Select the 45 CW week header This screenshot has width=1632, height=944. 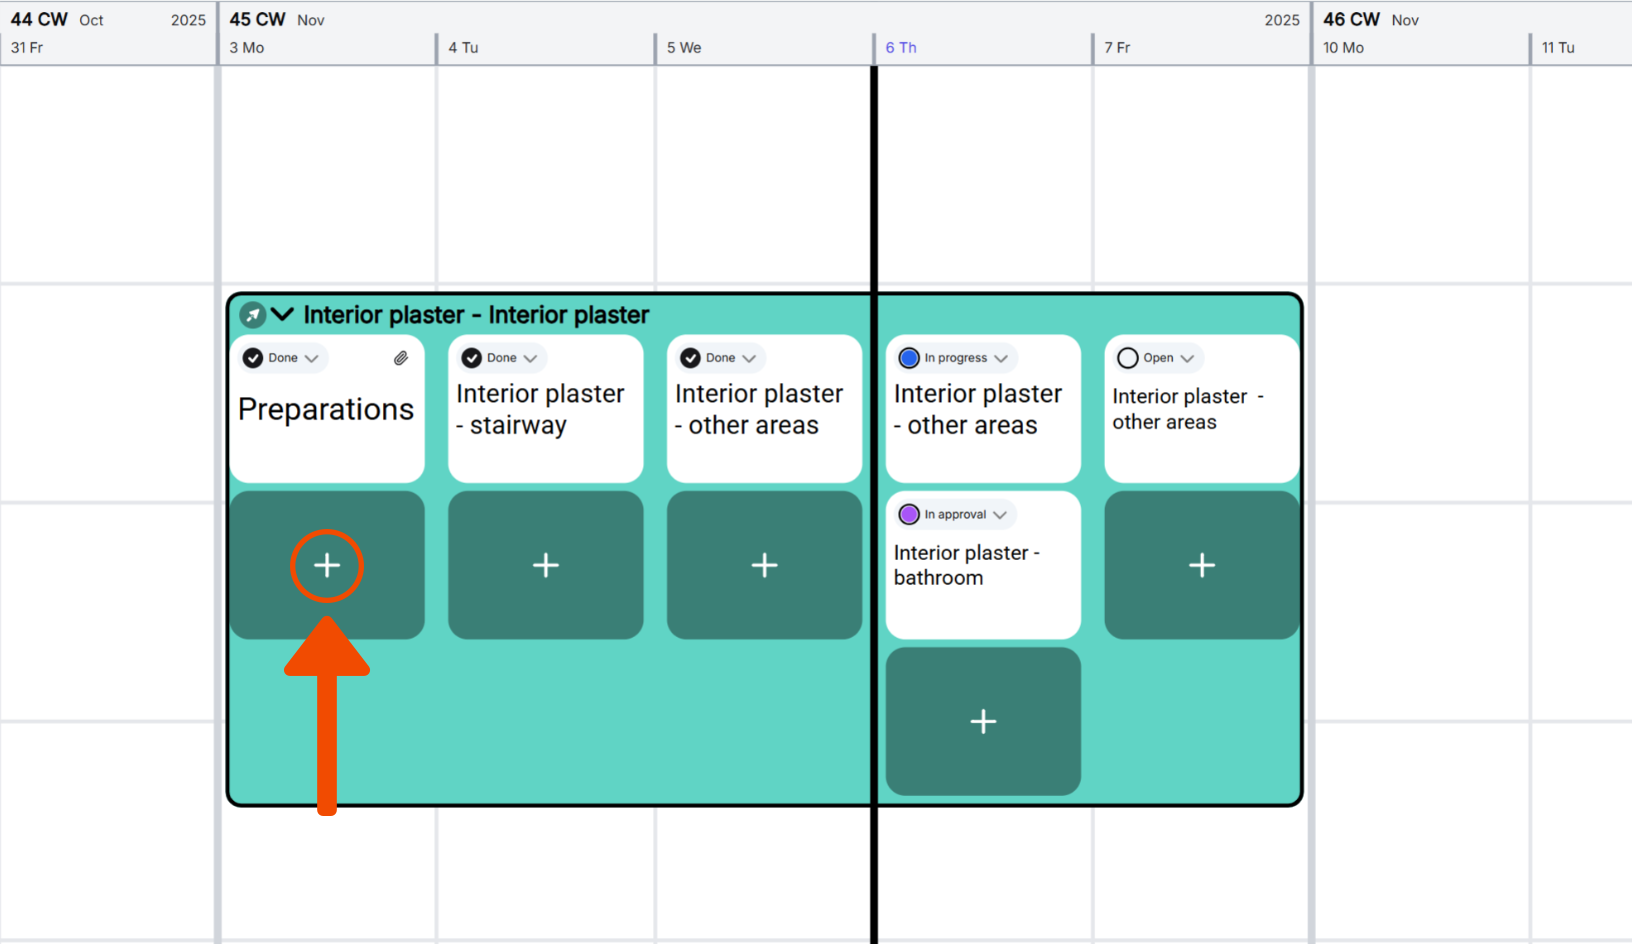pos(257,19)
